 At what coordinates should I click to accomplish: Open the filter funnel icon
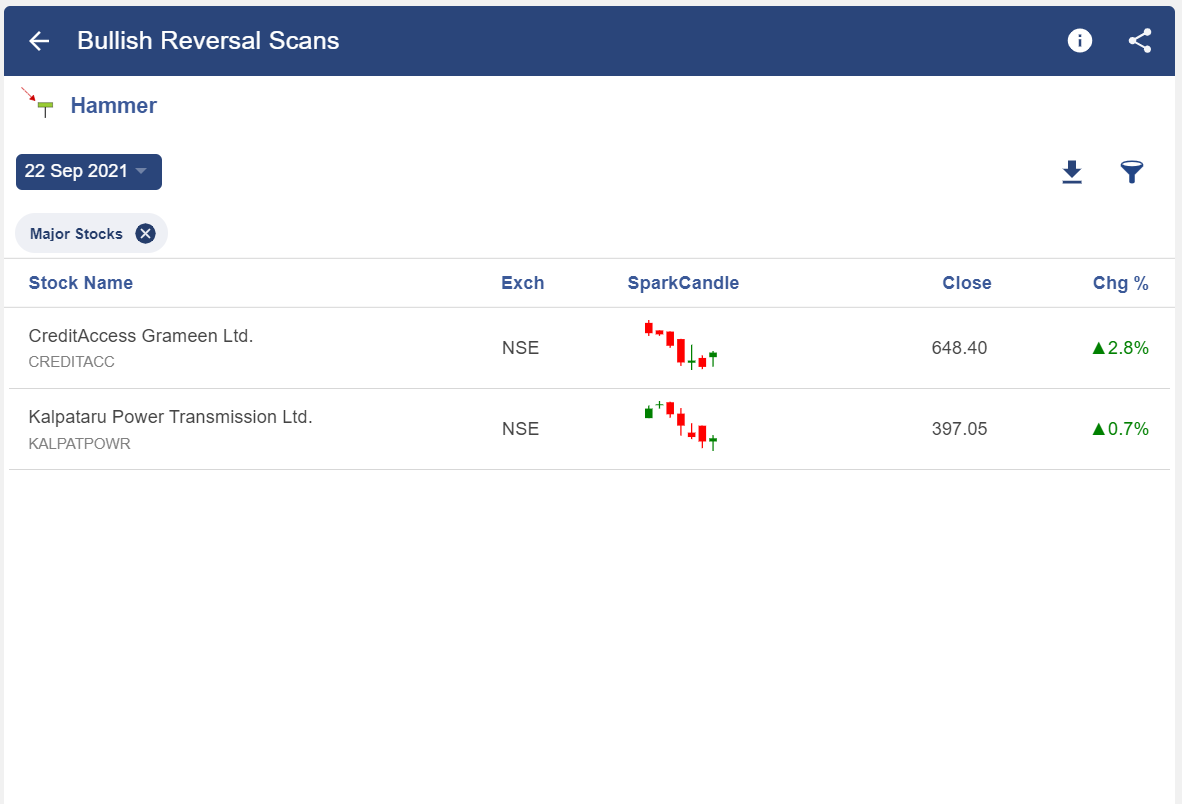click(x=1131, y=172)
